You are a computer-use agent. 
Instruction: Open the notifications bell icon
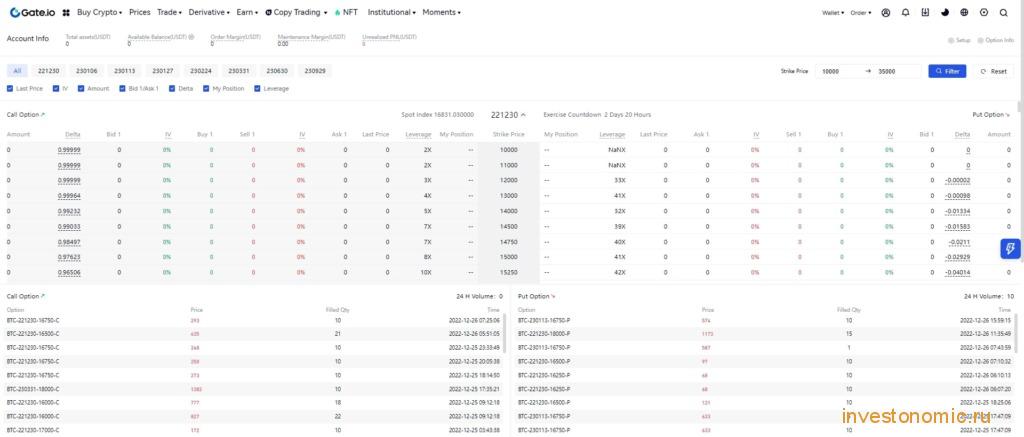pyautogui.click(x=905, y=12)
